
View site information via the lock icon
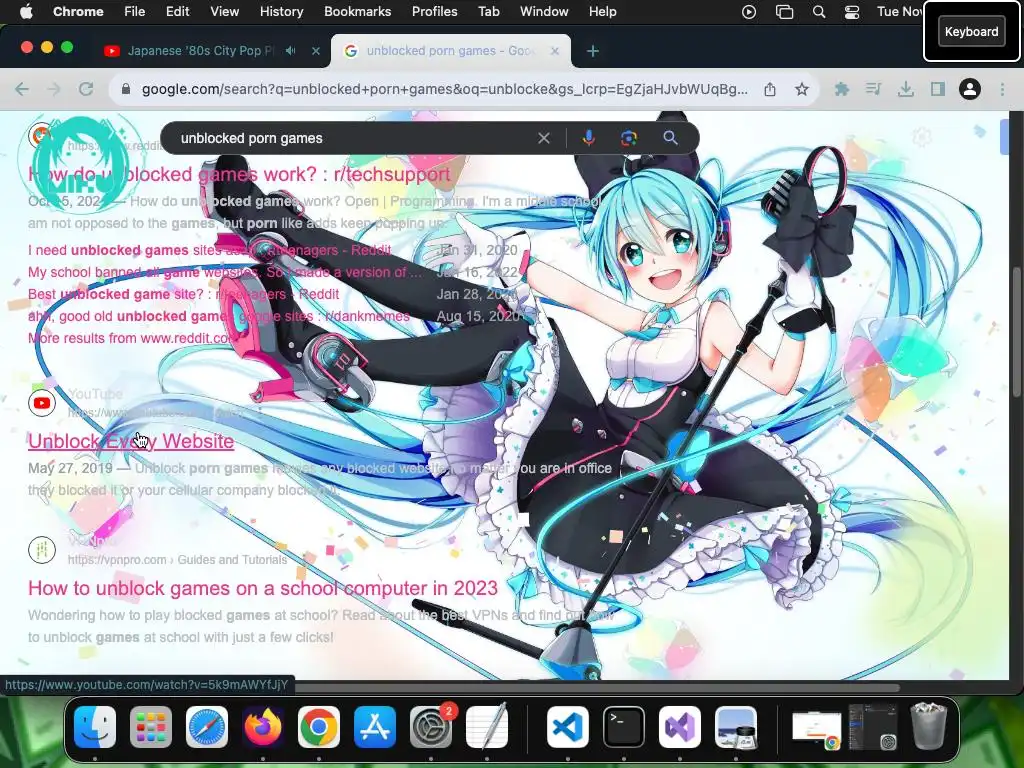click(x=125, y=89)
